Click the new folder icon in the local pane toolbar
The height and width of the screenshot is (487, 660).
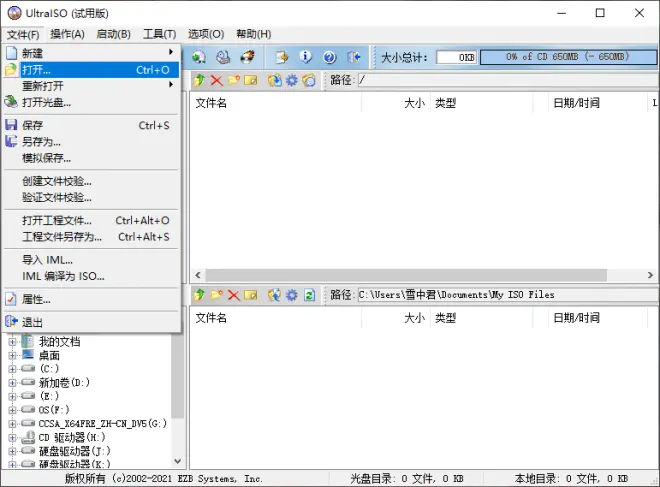tap(216, 295)
